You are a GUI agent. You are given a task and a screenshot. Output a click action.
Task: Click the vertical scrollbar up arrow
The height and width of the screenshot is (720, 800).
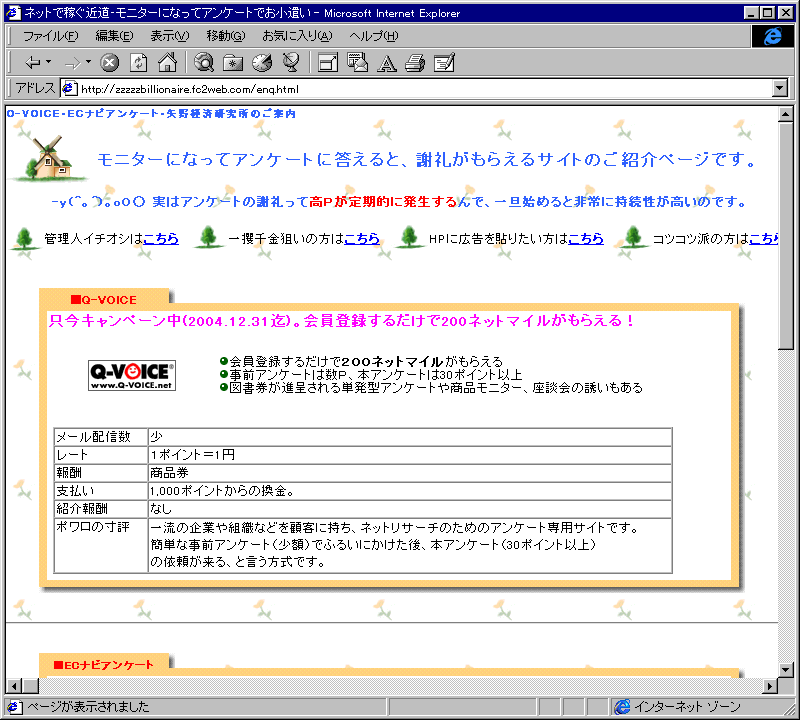point(786,114)
